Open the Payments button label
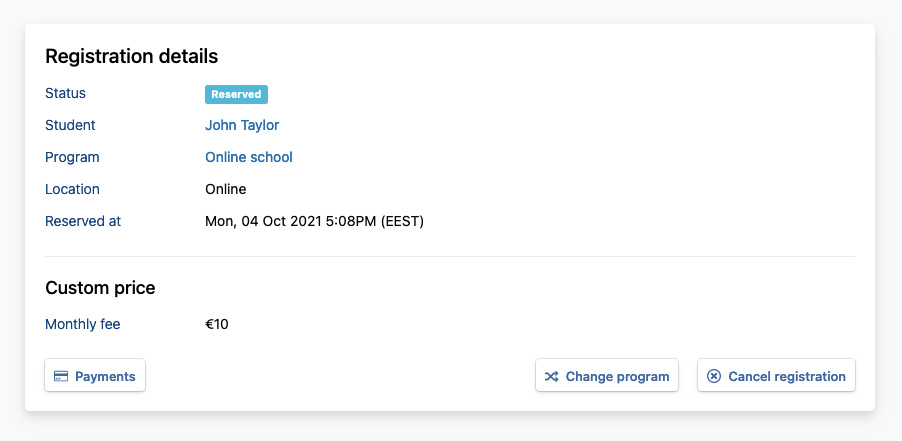902x441 pixels. point(105,376)
